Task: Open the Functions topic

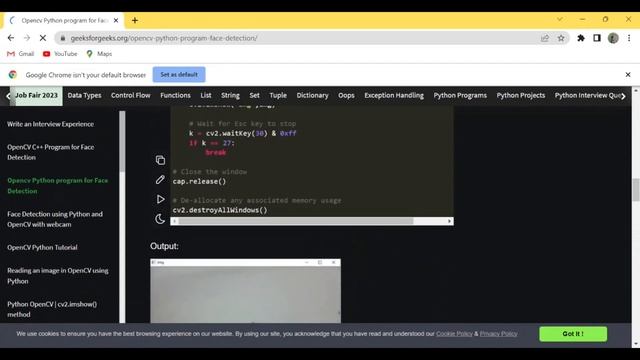Action: point(176,96)
